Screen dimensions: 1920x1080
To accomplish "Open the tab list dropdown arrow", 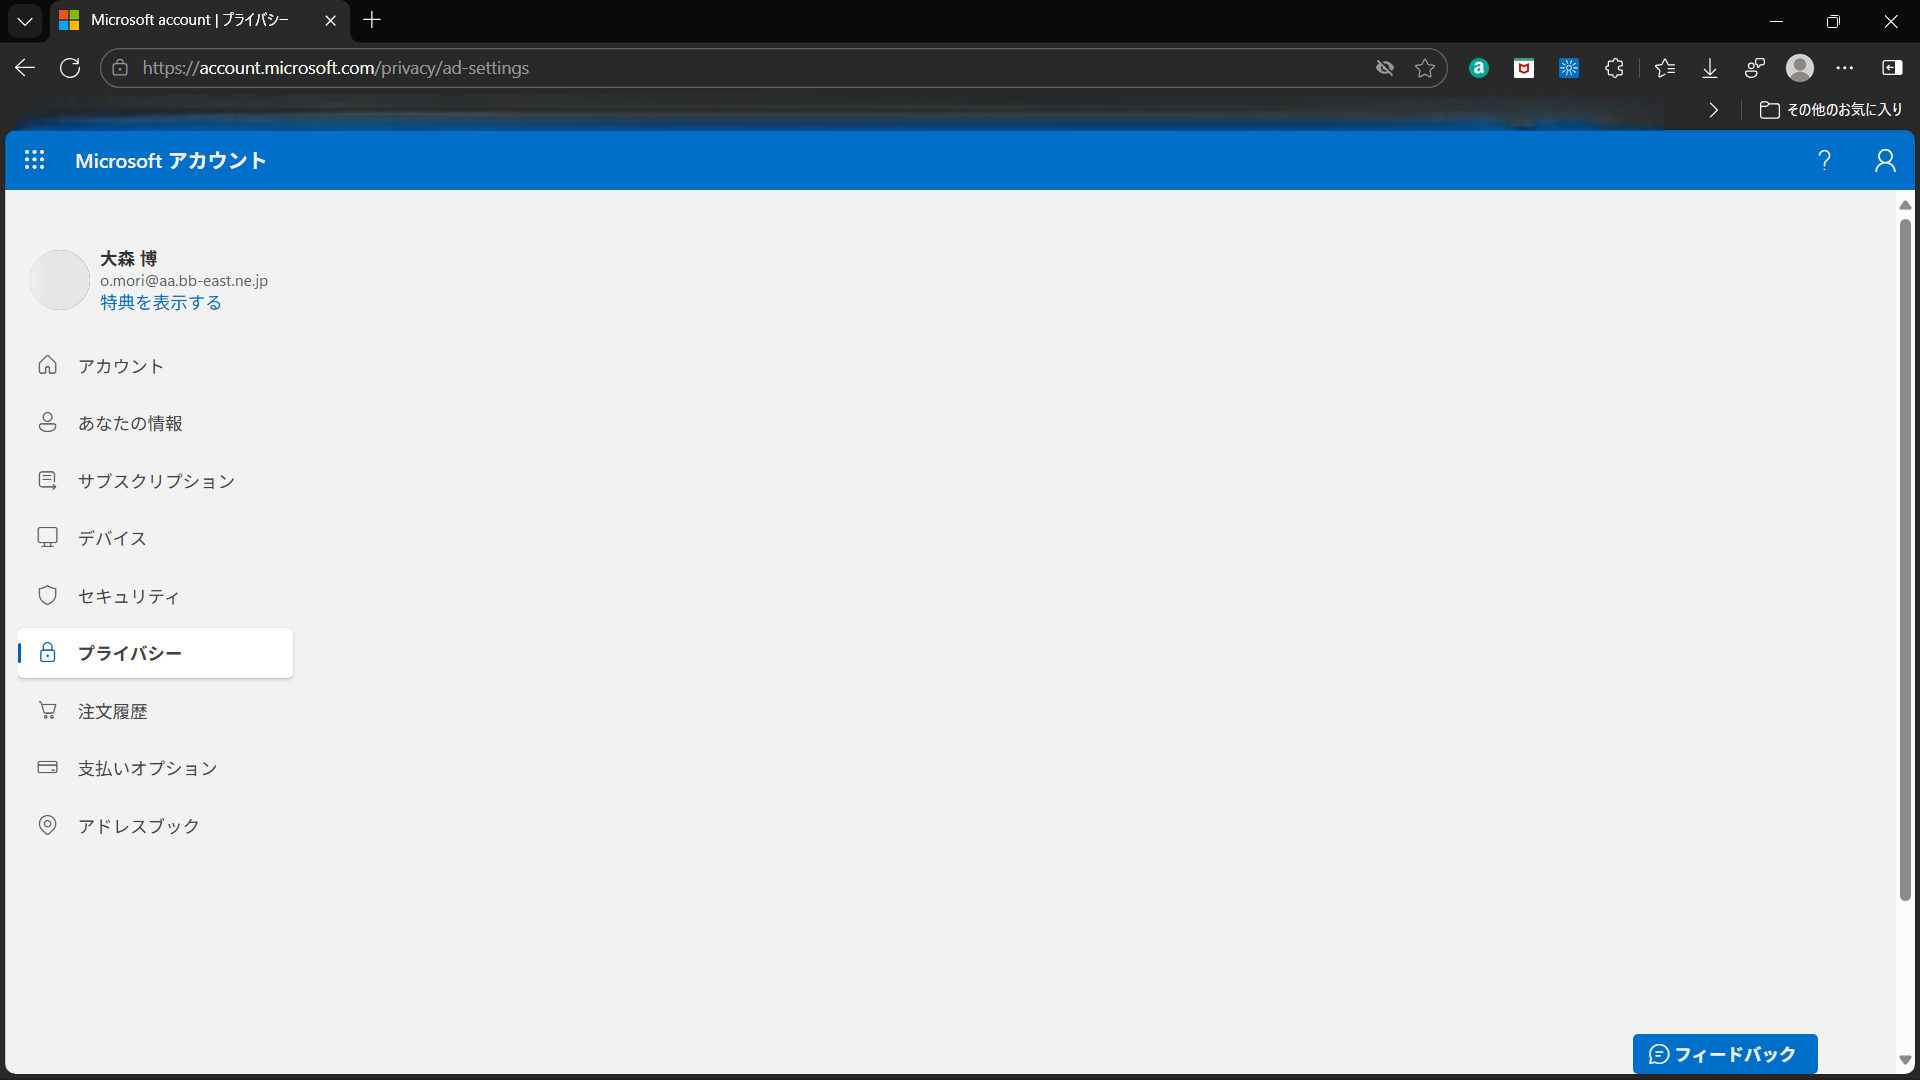I will [25, 20].
